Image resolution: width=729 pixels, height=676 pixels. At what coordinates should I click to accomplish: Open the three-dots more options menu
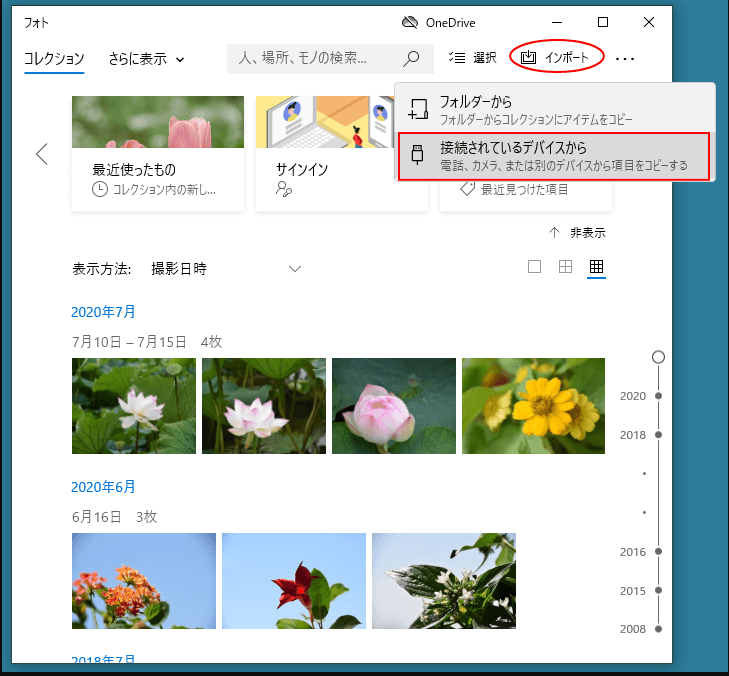(x=625, y=59)
